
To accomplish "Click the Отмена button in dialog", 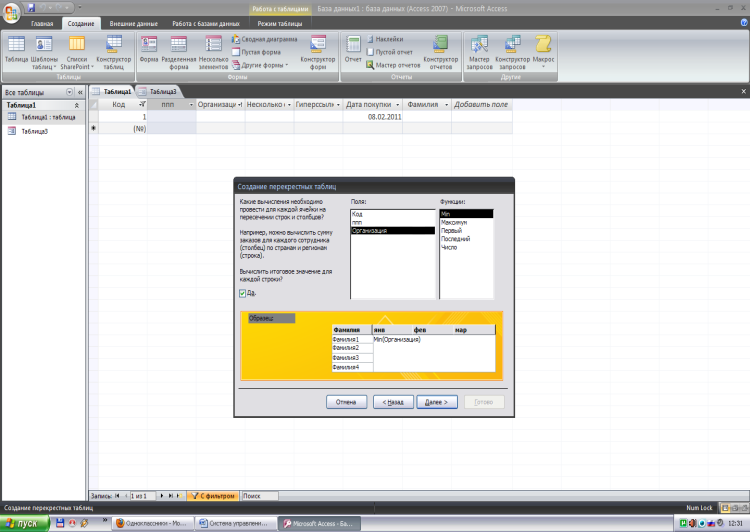I will [x=346, y=402].
